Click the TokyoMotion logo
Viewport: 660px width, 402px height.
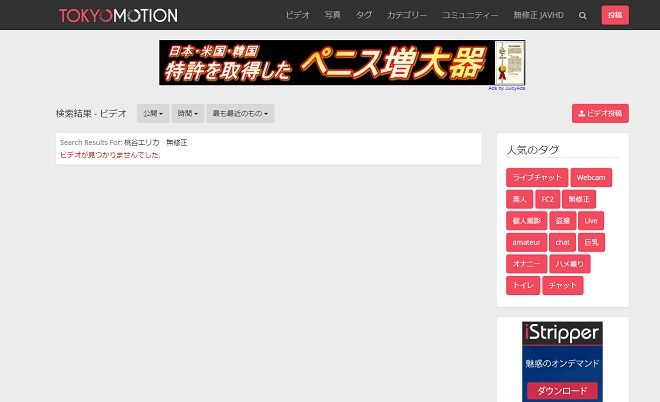[x=118, y=16]
